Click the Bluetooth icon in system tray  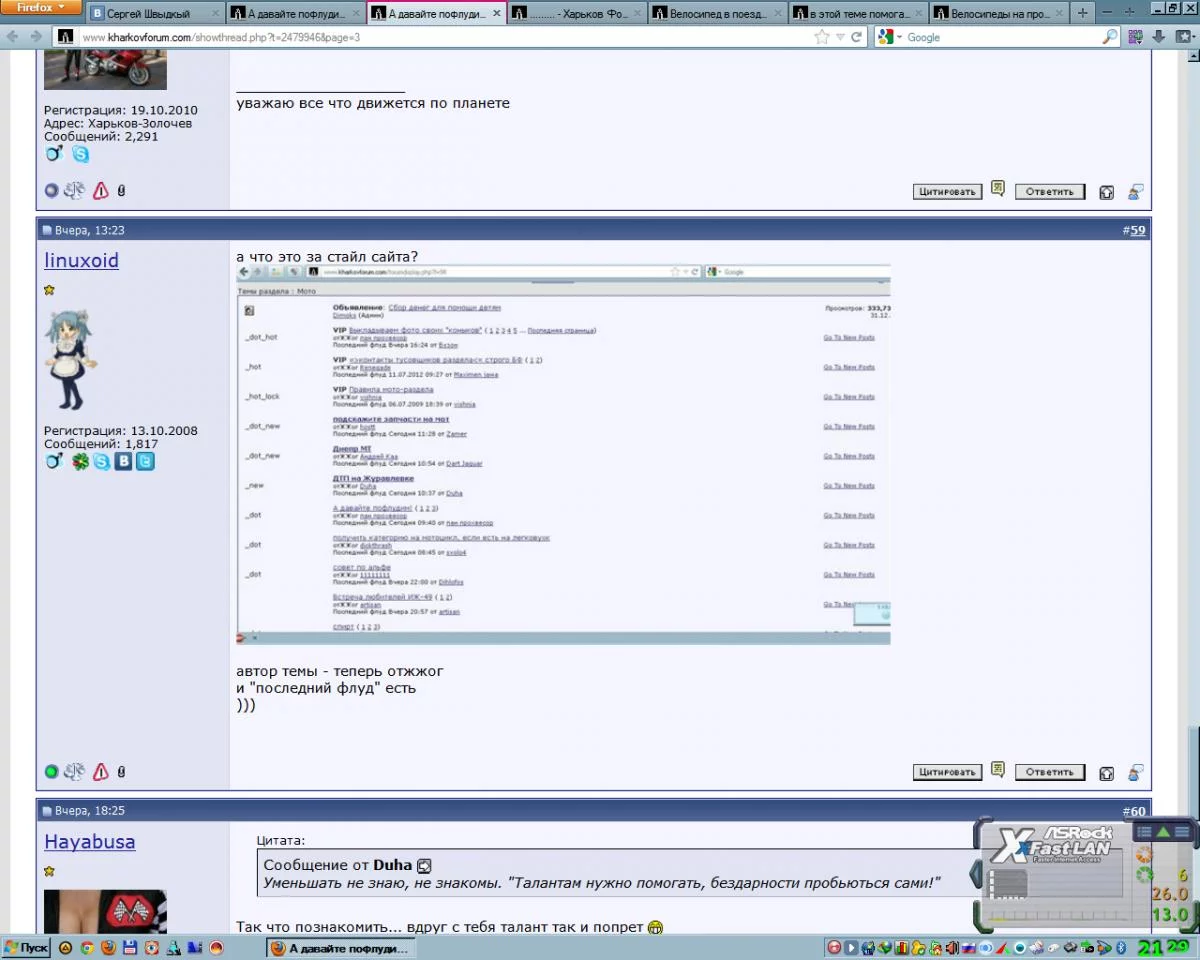click(x=1121, y=948)
